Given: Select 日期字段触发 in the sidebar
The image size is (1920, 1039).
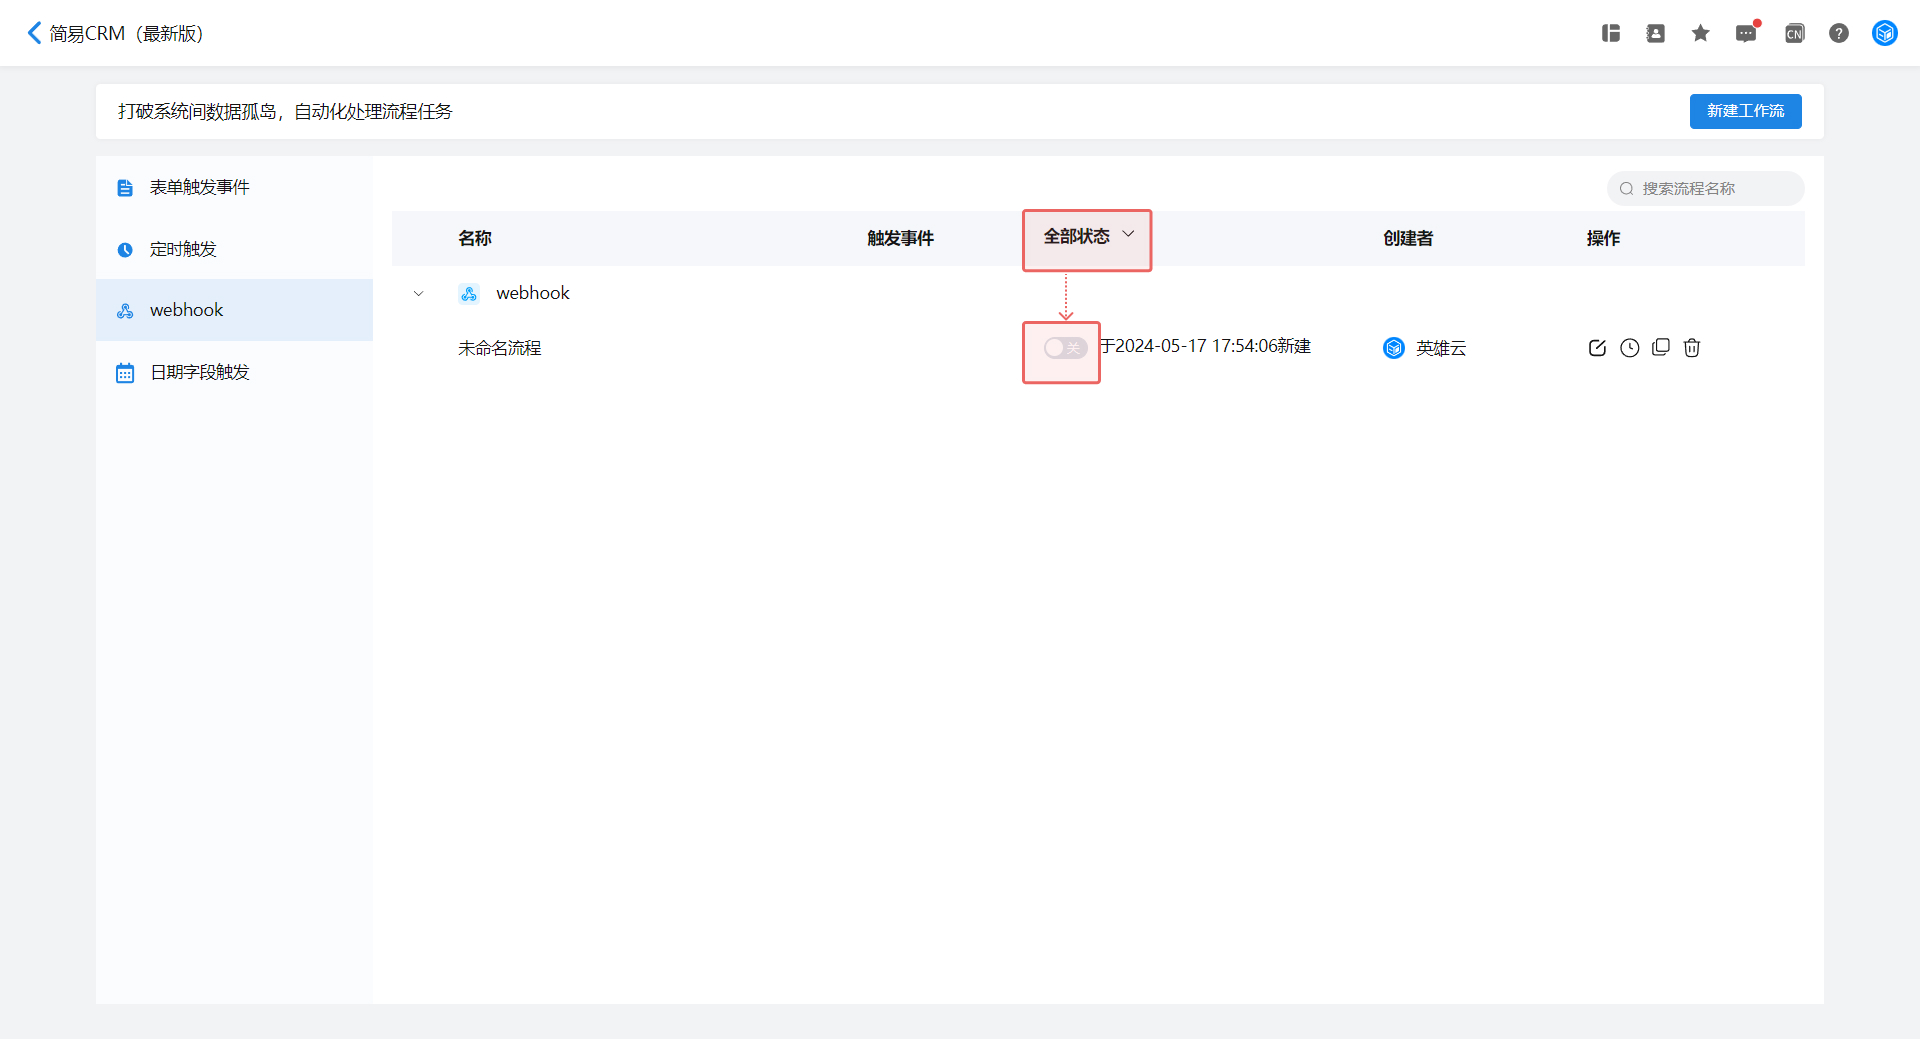Looking at the screenshot, I should (x=199, y=372).
